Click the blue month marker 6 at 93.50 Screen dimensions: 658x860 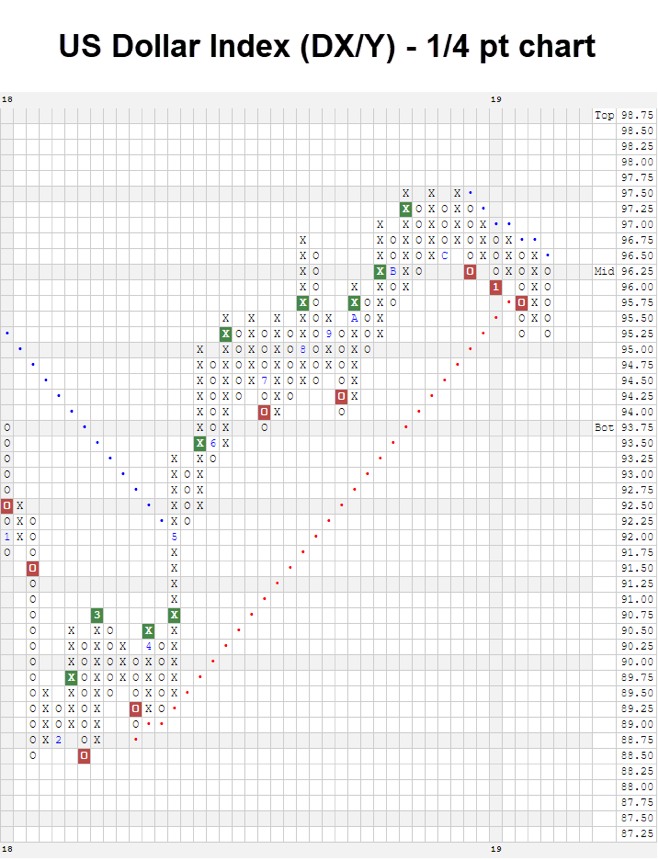pyautogui.click(x=213, y=443)
